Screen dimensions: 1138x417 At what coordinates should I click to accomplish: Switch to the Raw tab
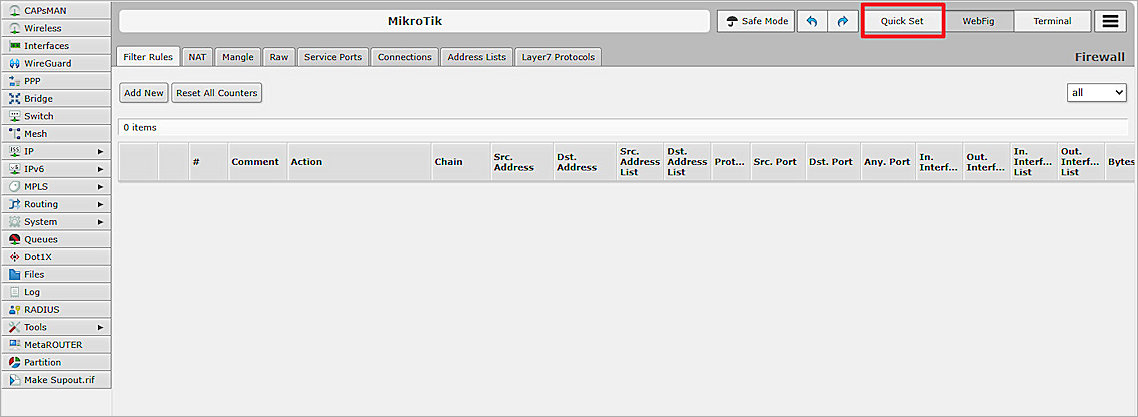[x=279, y=57]
